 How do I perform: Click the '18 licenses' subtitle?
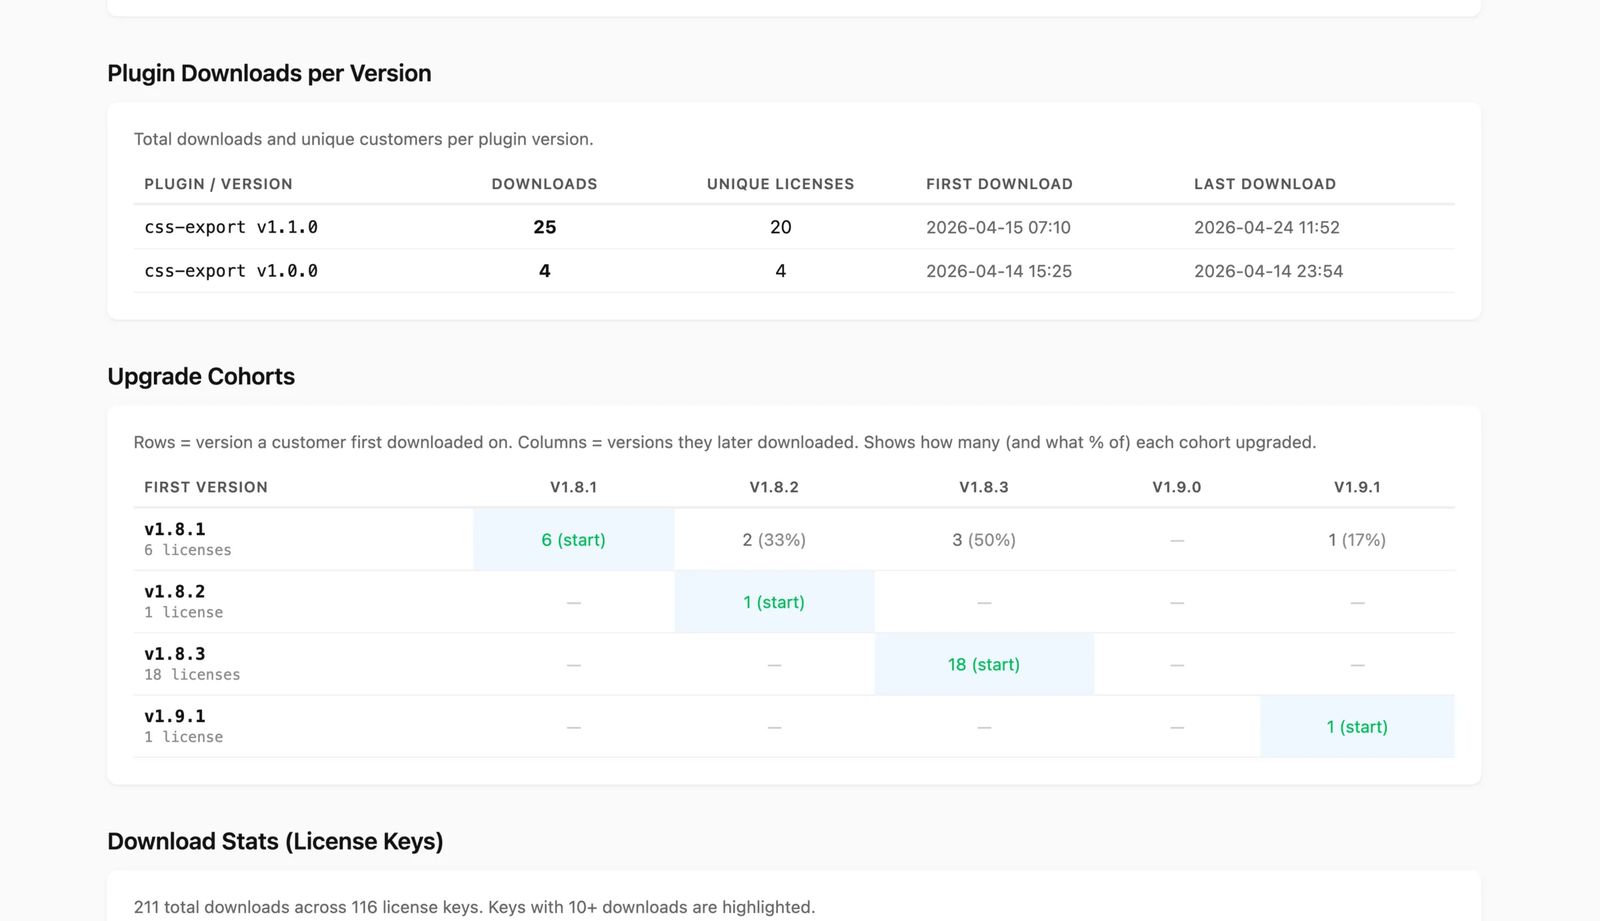[192, 675]
